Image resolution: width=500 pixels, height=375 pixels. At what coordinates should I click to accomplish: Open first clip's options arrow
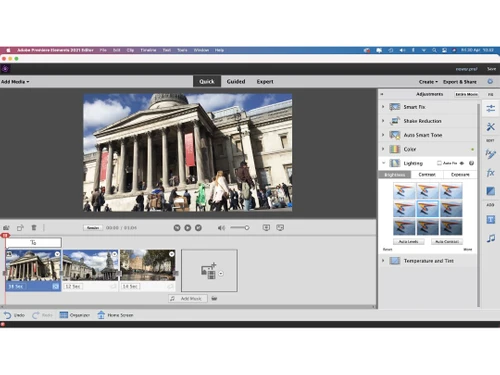[x=57, y=254]
